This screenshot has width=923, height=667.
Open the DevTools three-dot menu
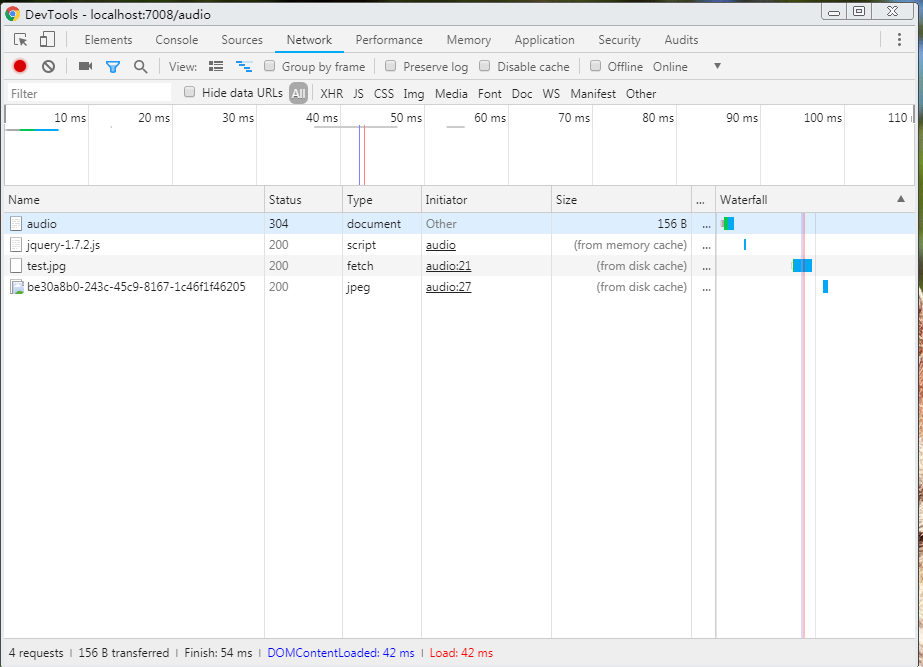pos(899,39)
